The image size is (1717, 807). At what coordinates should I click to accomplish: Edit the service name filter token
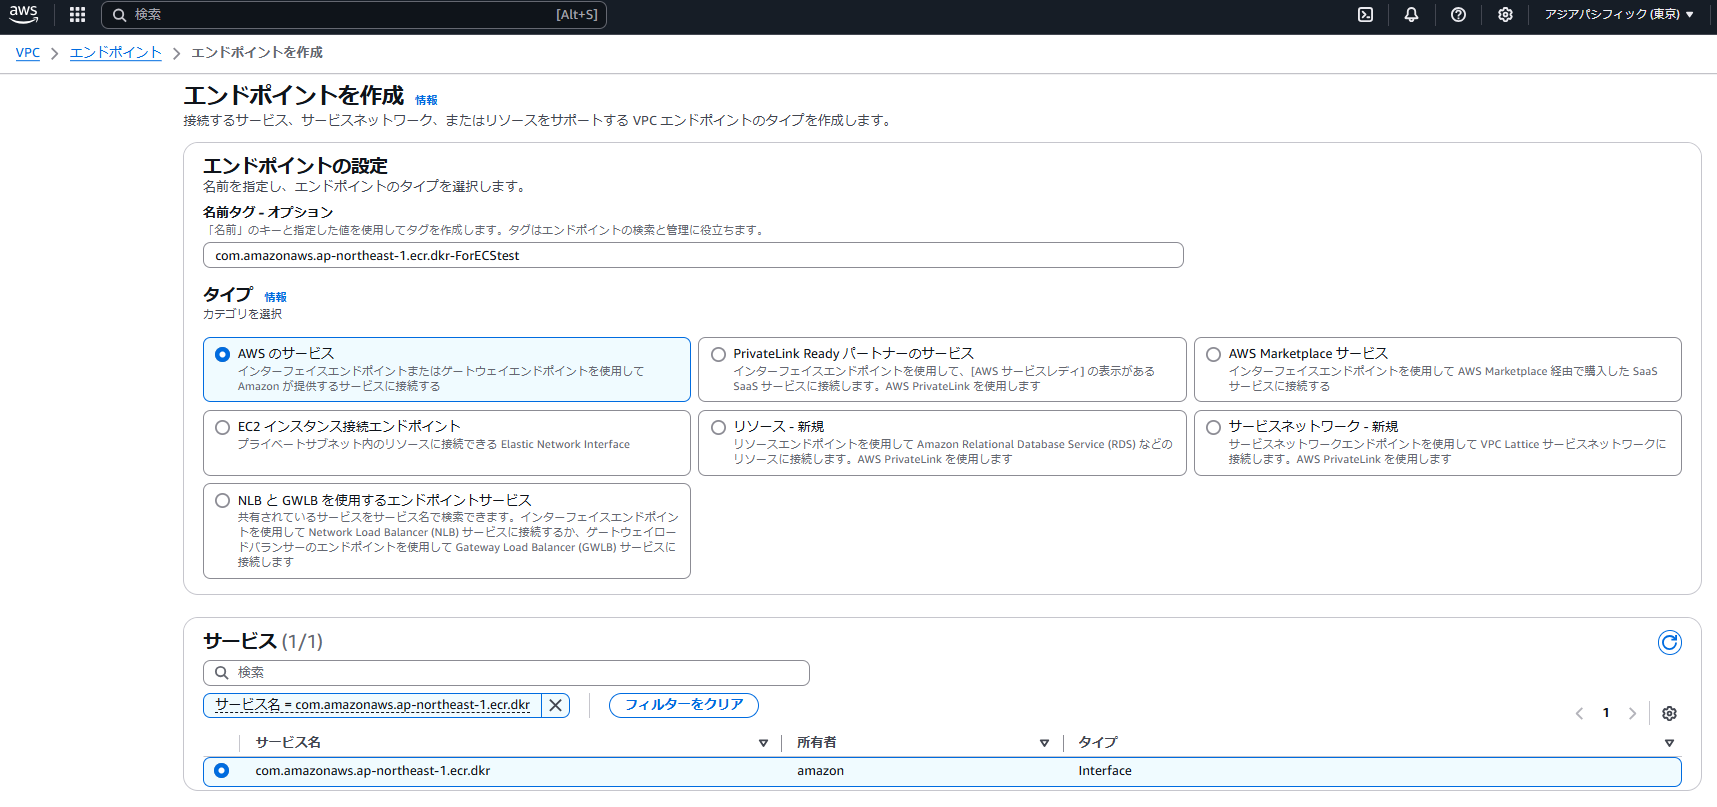click(x=372, y=705)
